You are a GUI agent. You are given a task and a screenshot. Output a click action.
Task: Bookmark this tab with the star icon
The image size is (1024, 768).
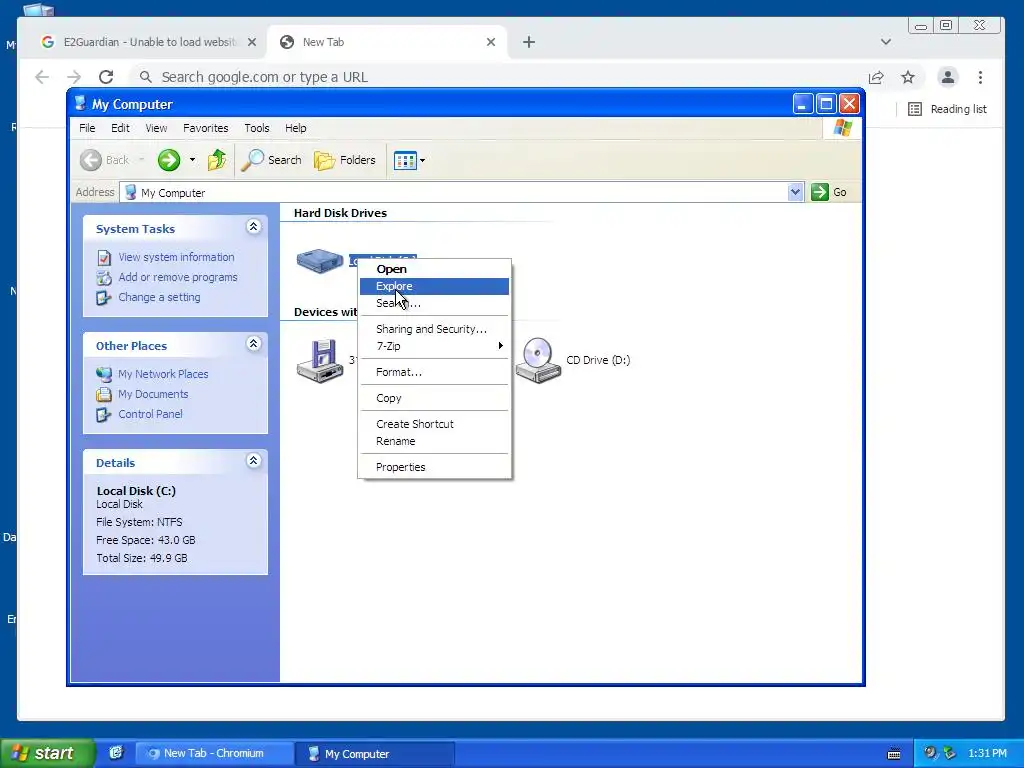(908, 77)
